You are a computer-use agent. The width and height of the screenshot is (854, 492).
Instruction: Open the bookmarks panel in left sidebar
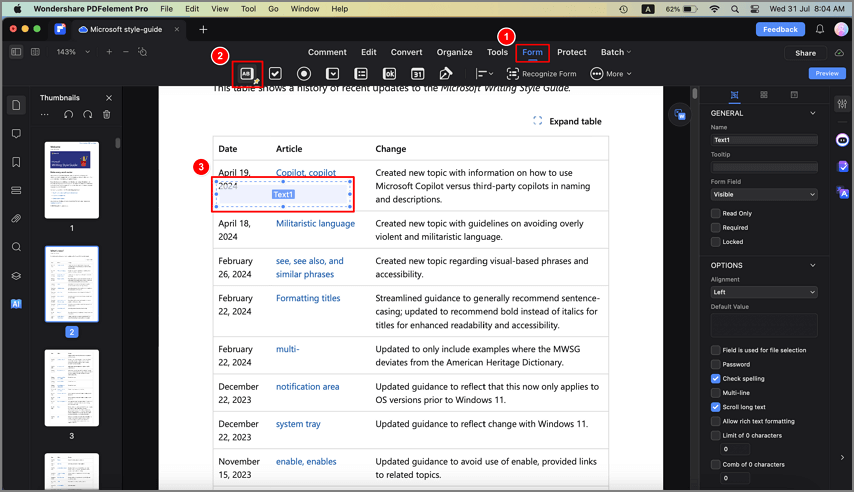[16, 162]
